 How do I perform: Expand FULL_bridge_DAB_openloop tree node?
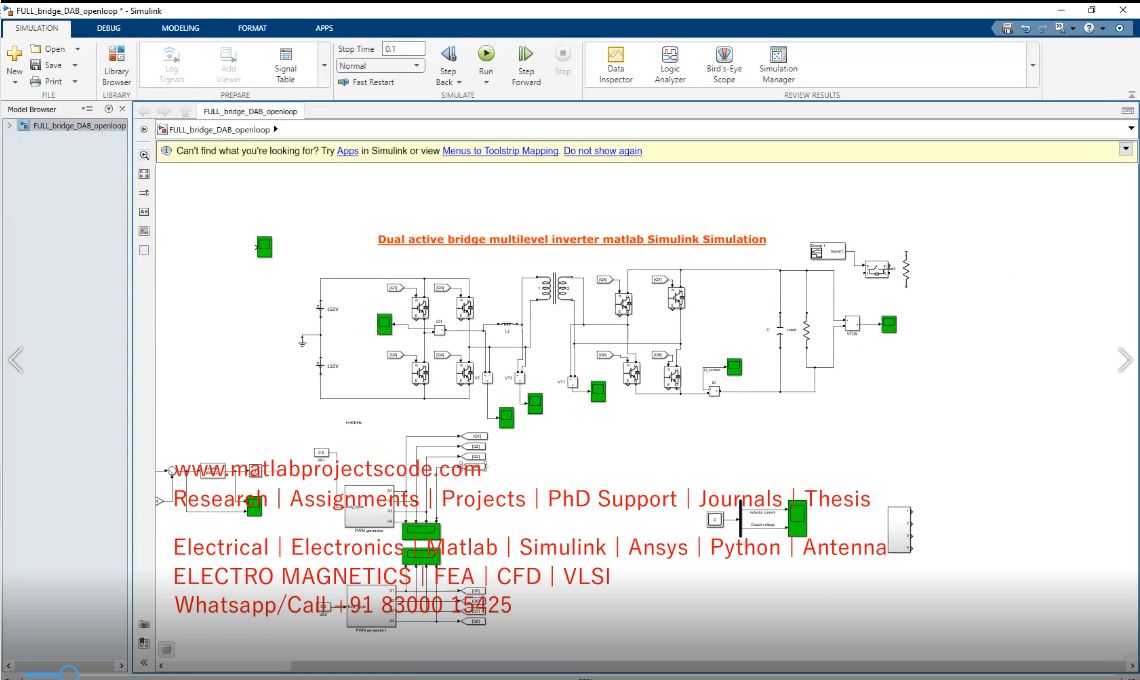[9, 126]
